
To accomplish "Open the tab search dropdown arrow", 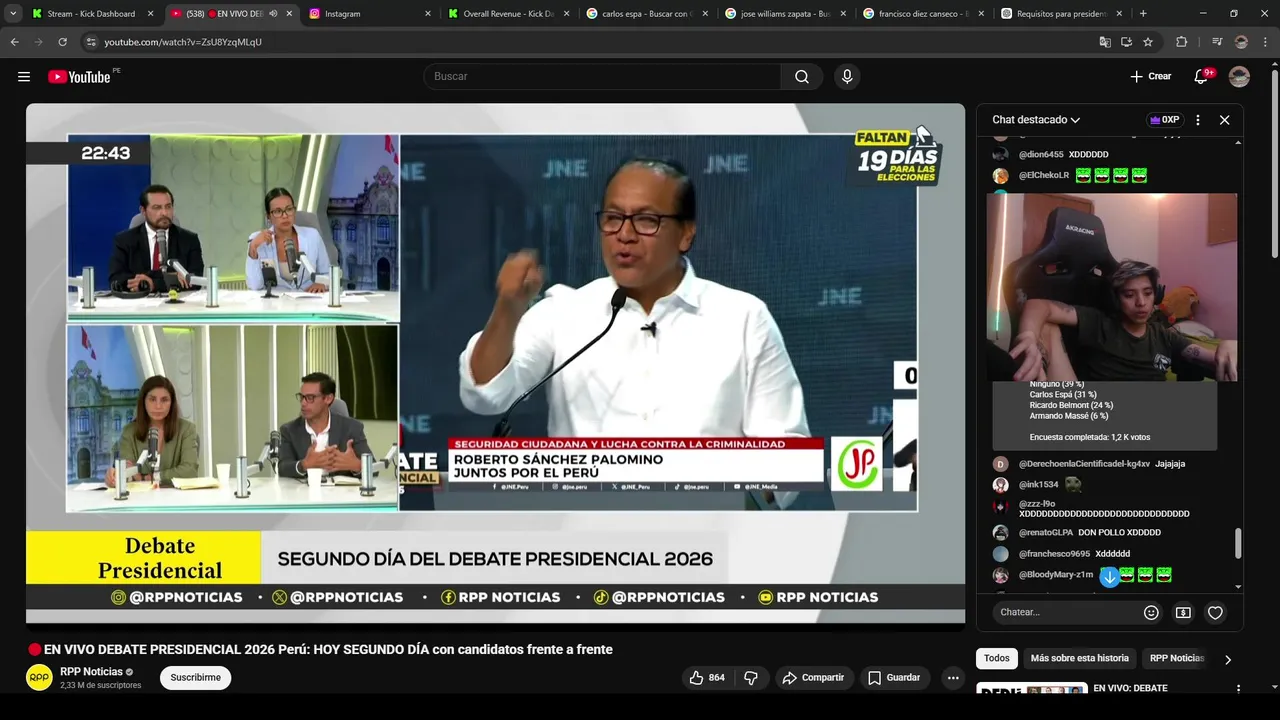I will (x=13, y=14).
